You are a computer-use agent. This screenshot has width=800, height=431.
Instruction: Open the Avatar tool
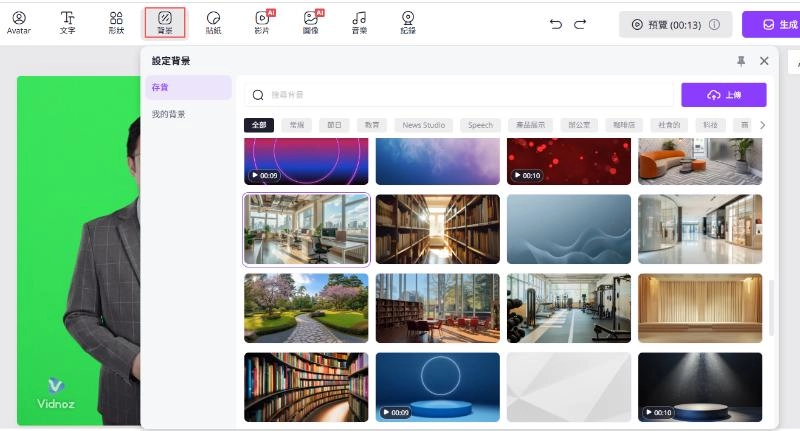pos(18,22)
